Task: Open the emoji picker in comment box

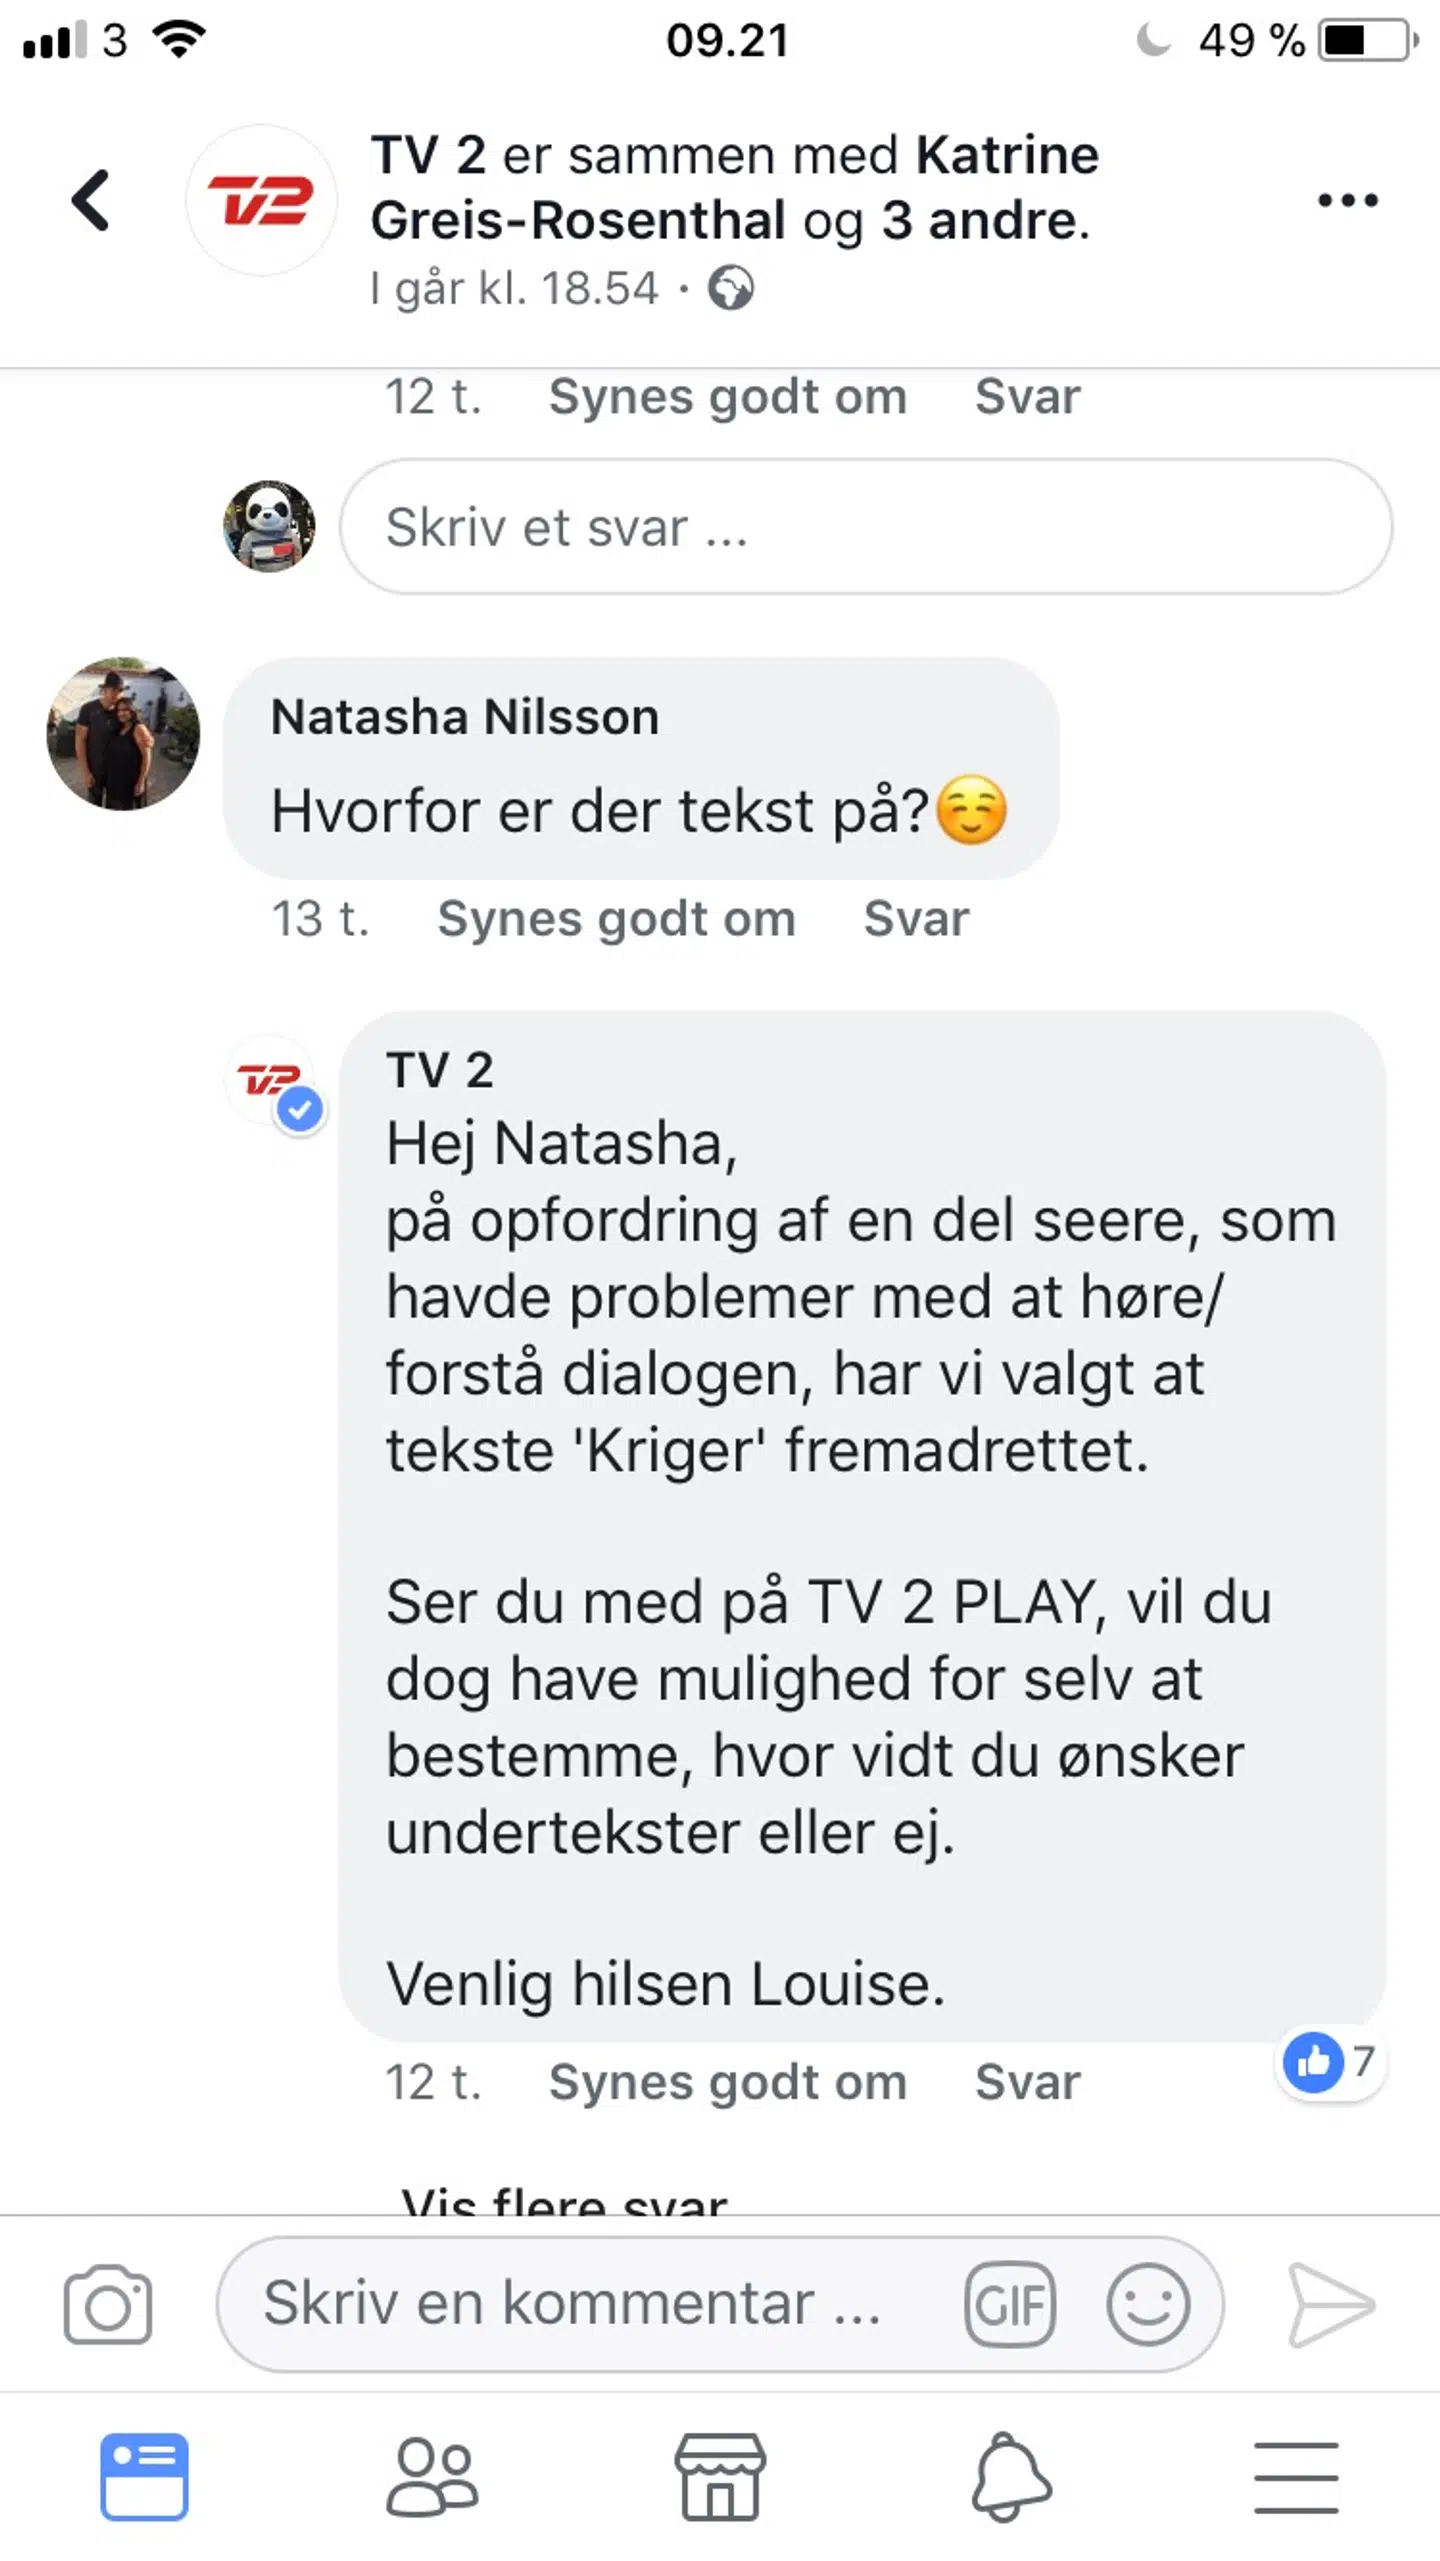Action: [x=1147, y=2304]
